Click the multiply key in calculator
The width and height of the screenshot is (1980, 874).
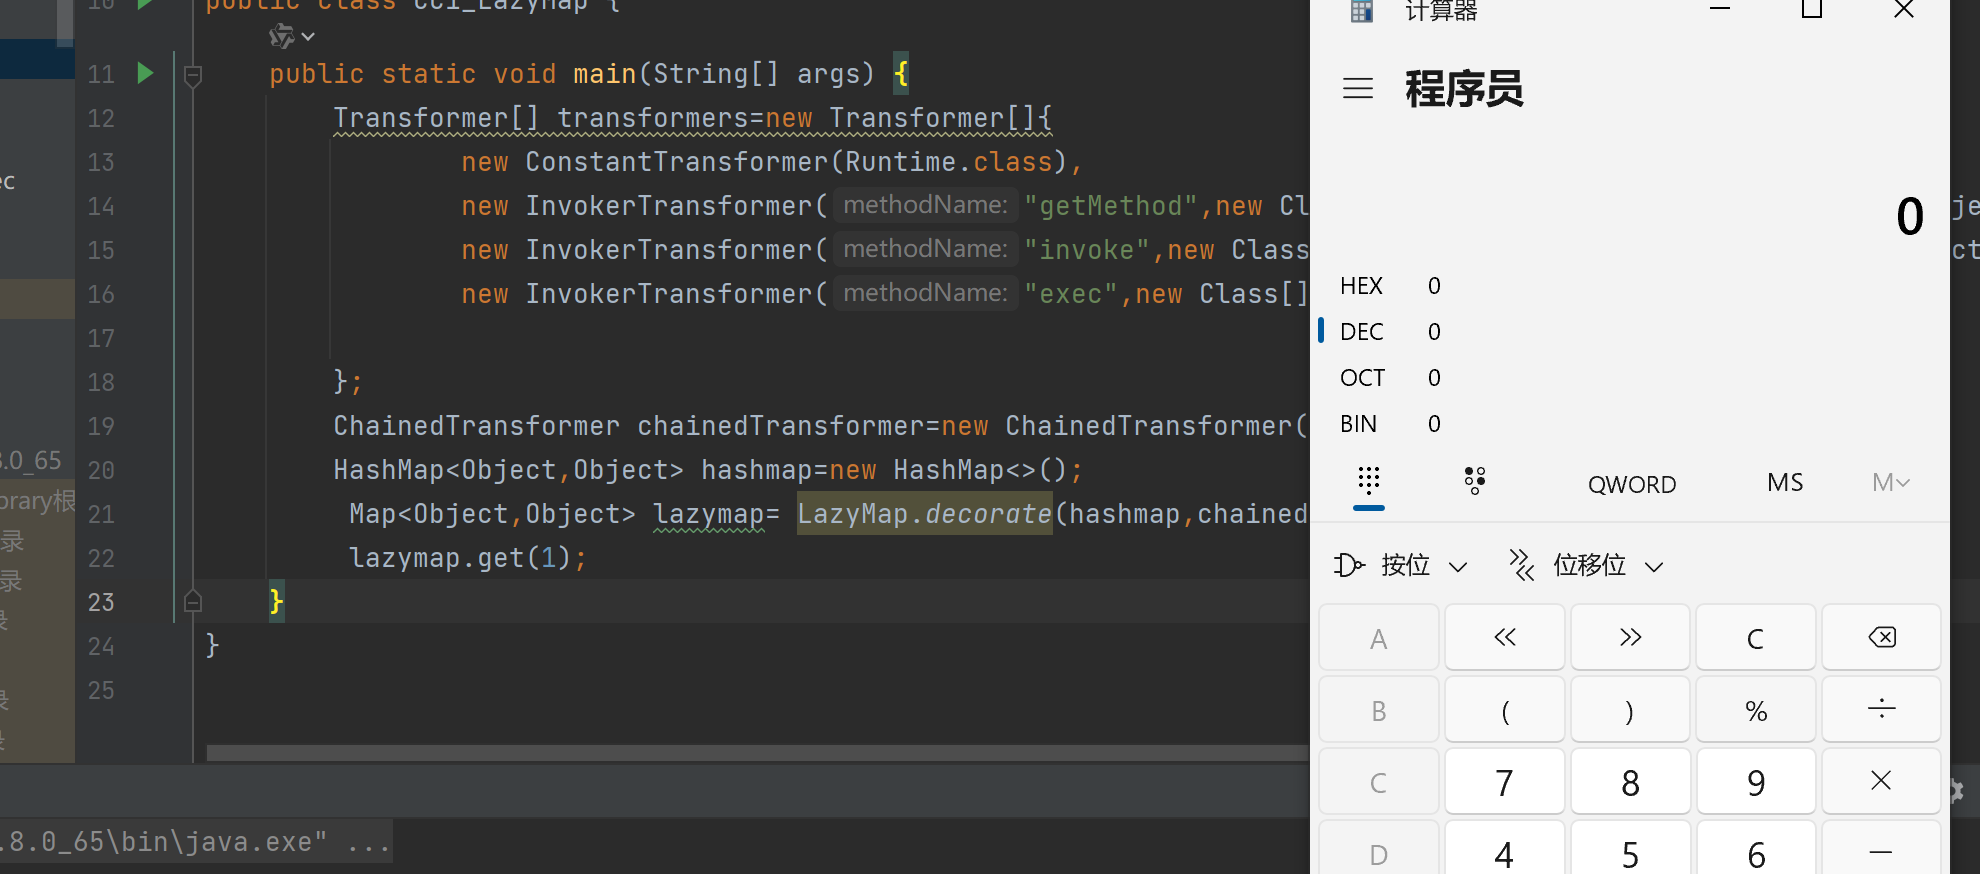point(1882,782)
